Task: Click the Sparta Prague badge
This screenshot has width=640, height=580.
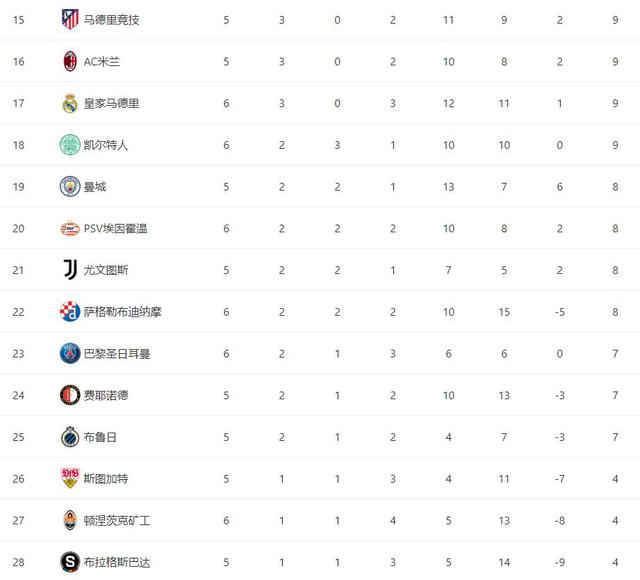Action: 69,562
